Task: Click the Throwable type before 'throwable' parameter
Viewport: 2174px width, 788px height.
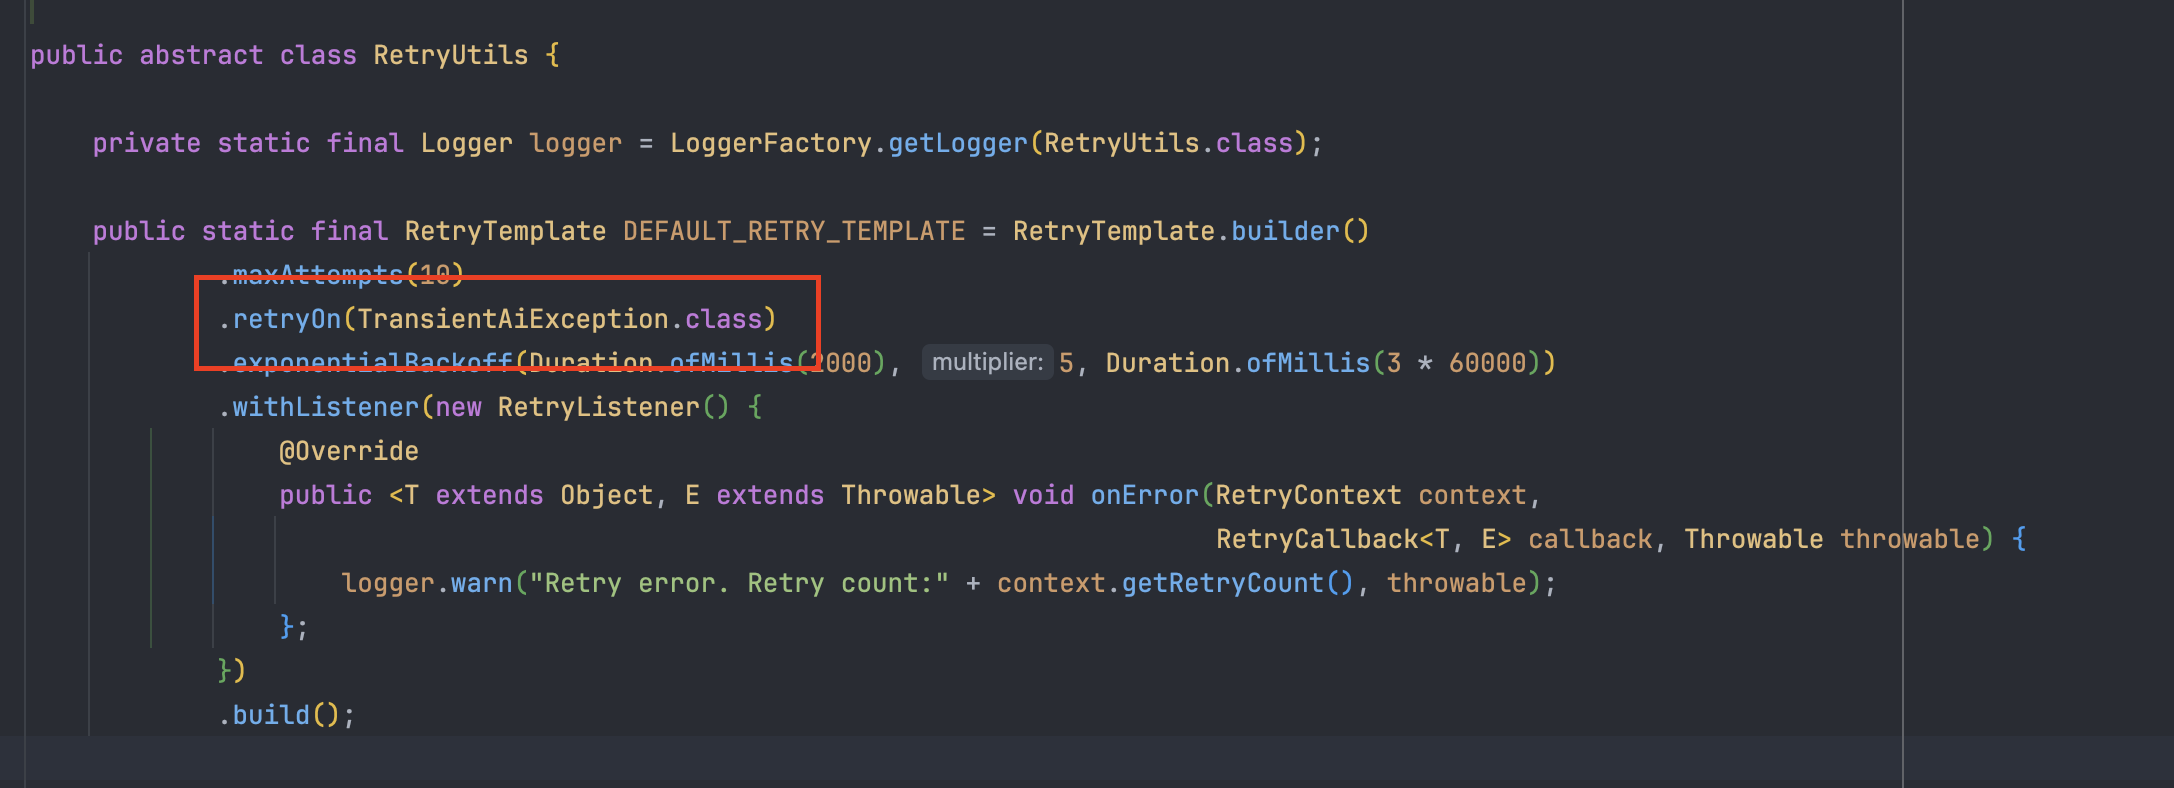Action: click(x=1753, y=539)
